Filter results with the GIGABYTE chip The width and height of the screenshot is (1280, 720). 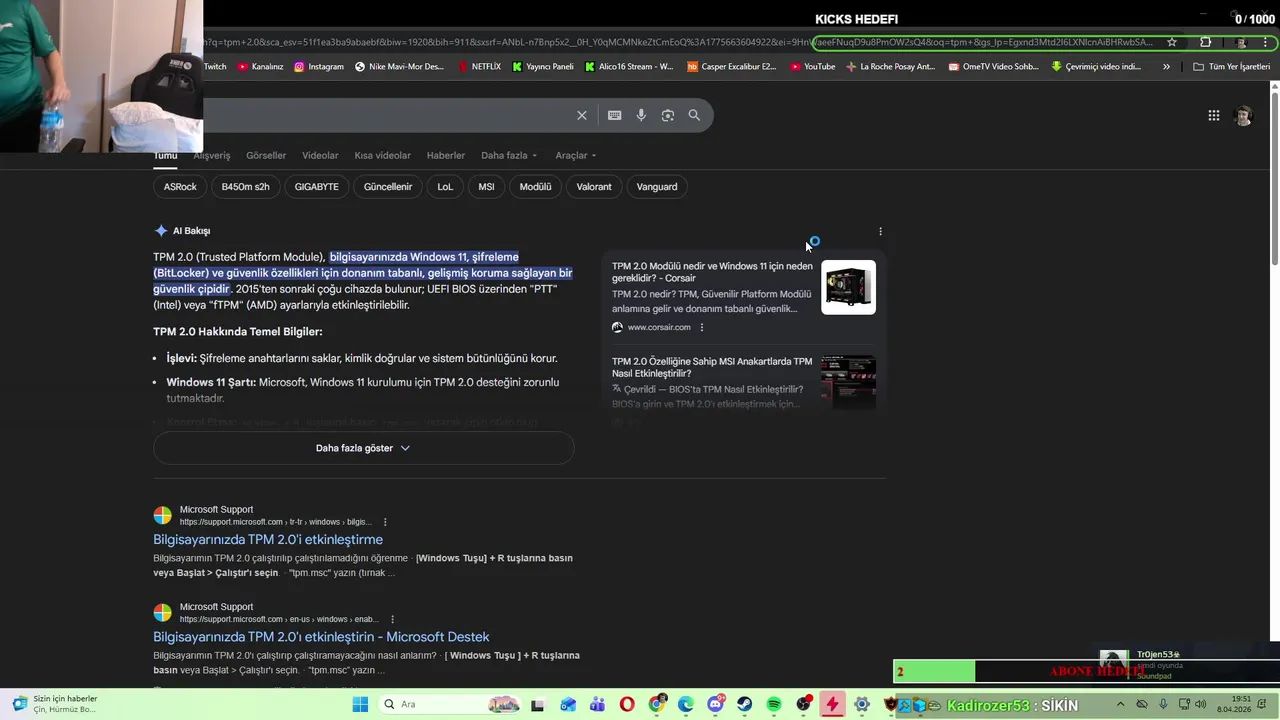click(317, 187)
